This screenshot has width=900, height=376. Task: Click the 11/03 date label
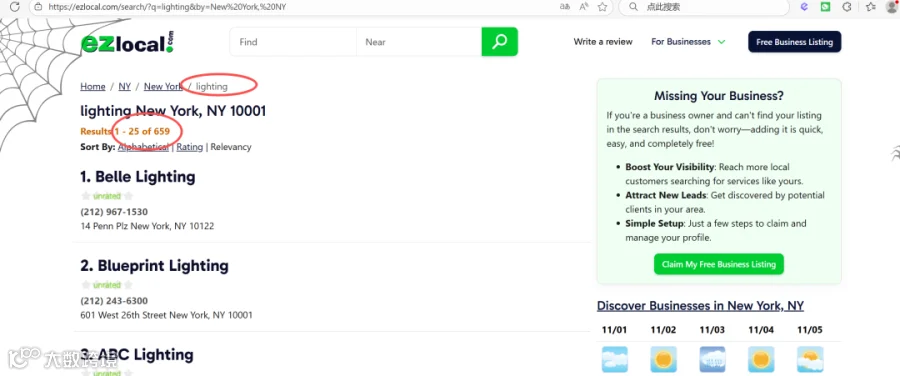pos(712,330)
